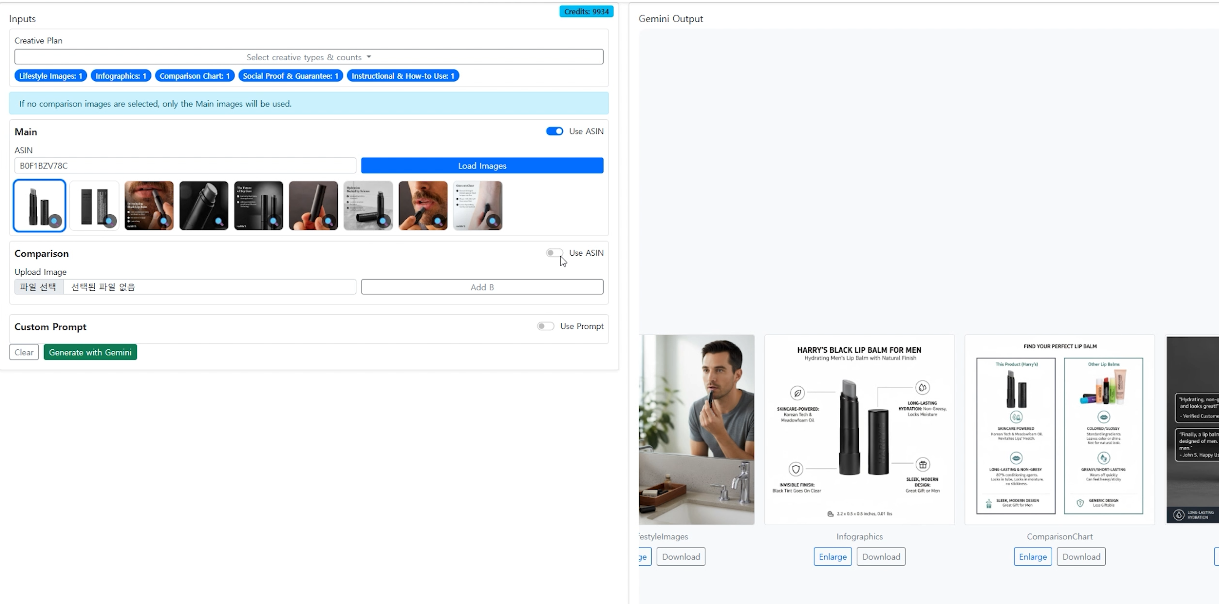Zoom the sixth thumbnail of hand holding balm

pyautogui.click(x=329, y=221)
